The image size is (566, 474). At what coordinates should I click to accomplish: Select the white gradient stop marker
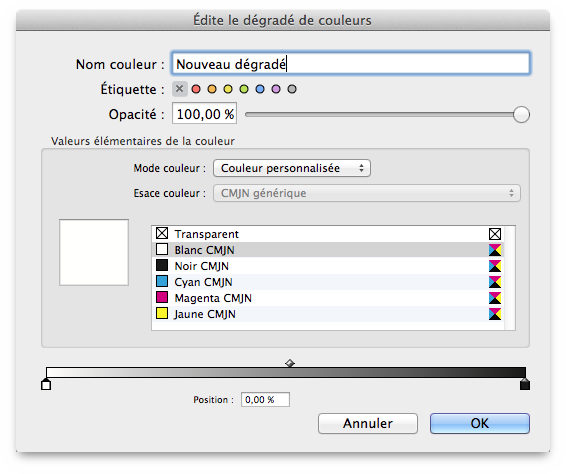coord(46,384)
